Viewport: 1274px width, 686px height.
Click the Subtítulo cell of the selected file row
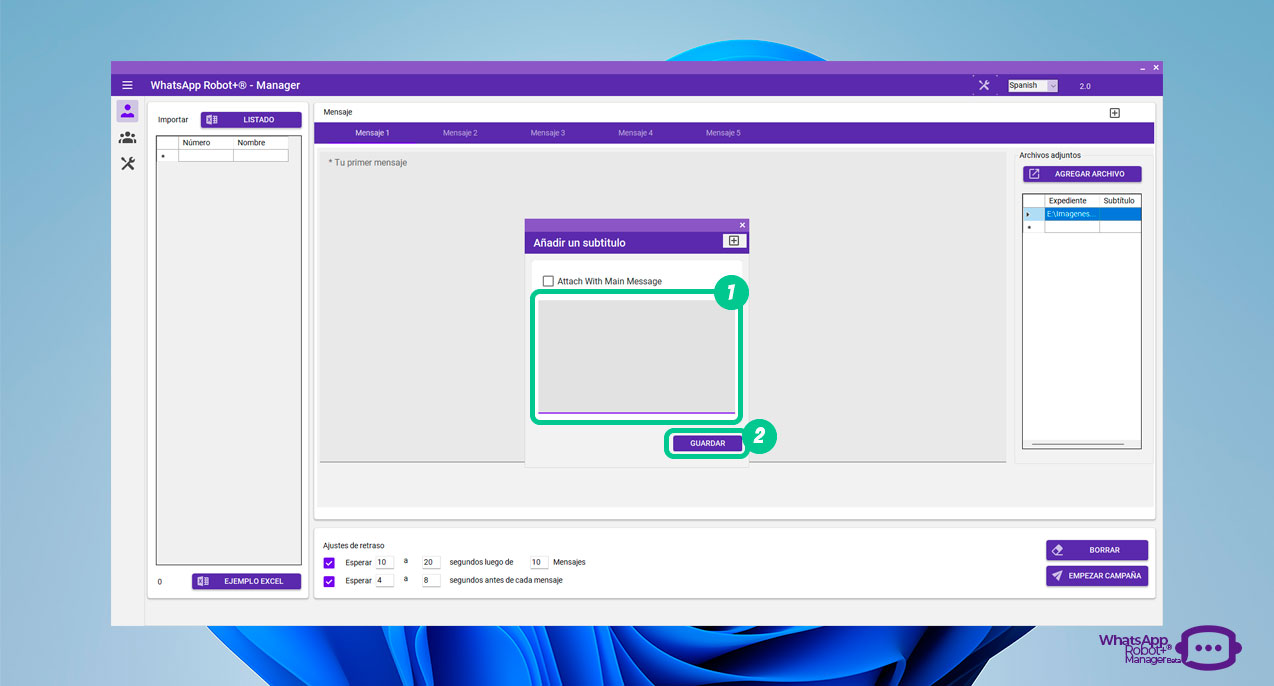pyautogui.click(x=1120, y=214)
